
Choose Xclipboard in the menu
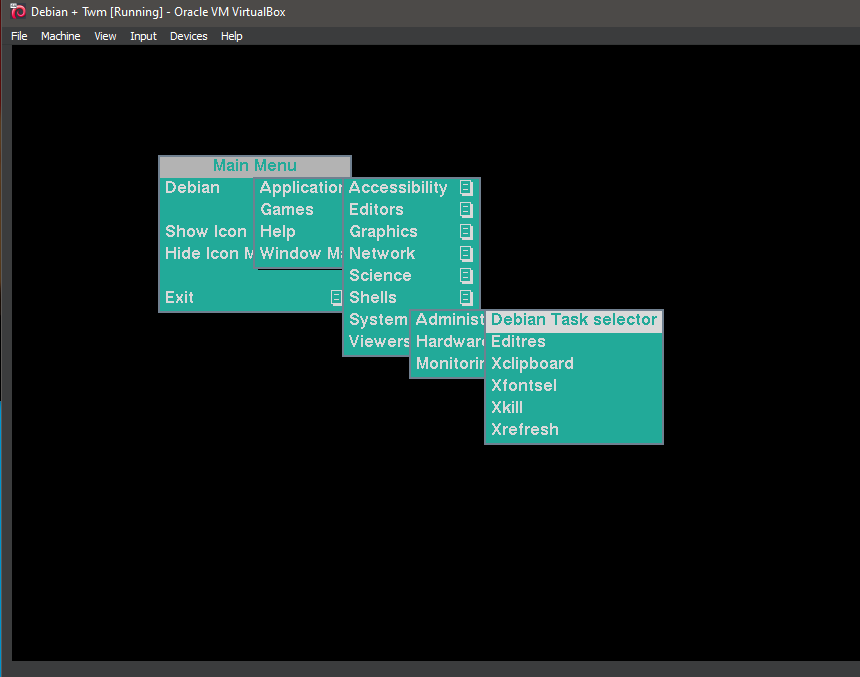click(x=532, y=364)
